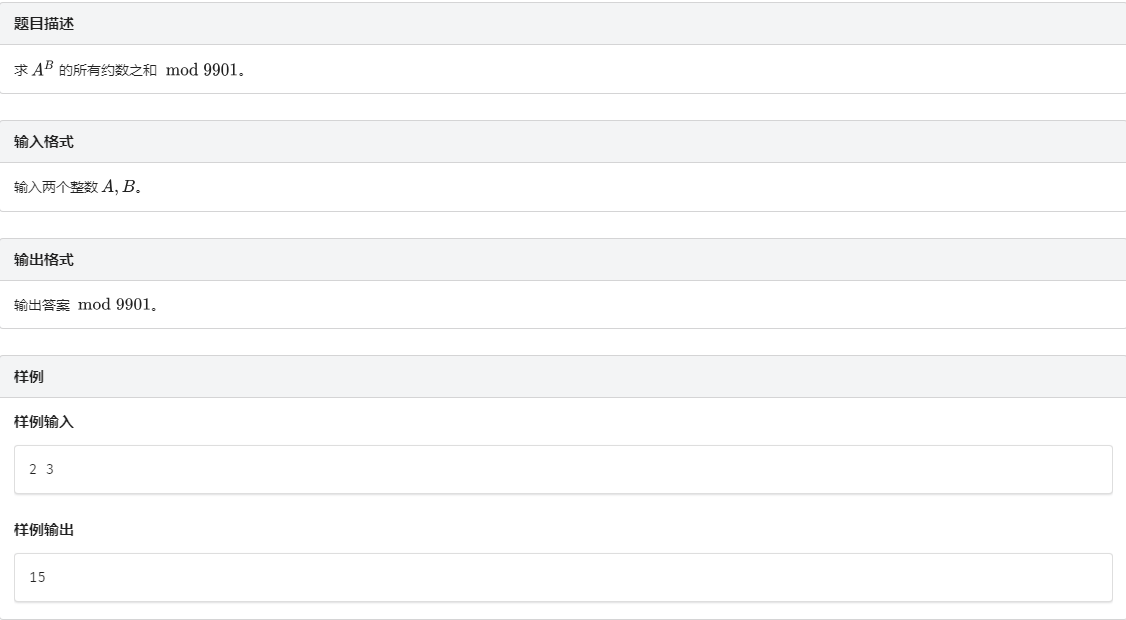The width and height of the screenshot is (1126, 620).
Task: Click the character 求 starting the description
Action: pyautogui.click(x=21, y=70)
